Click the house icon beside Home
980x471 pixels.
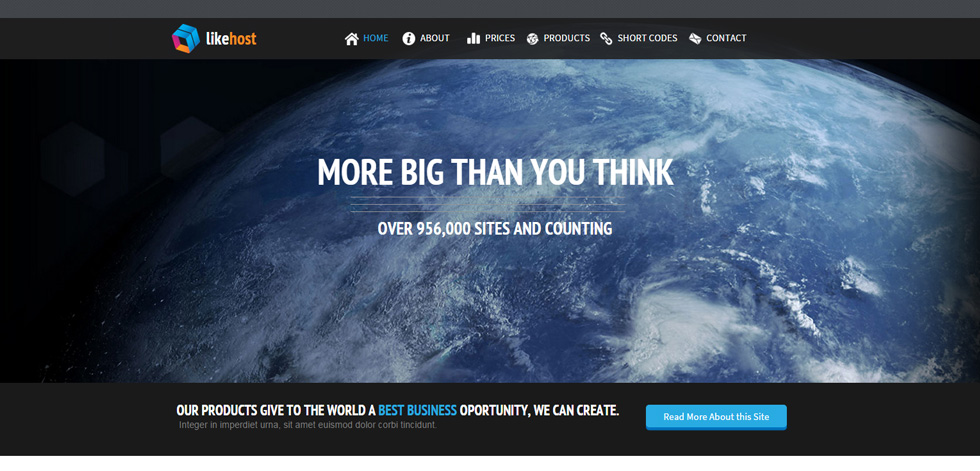tap(352, 39)
